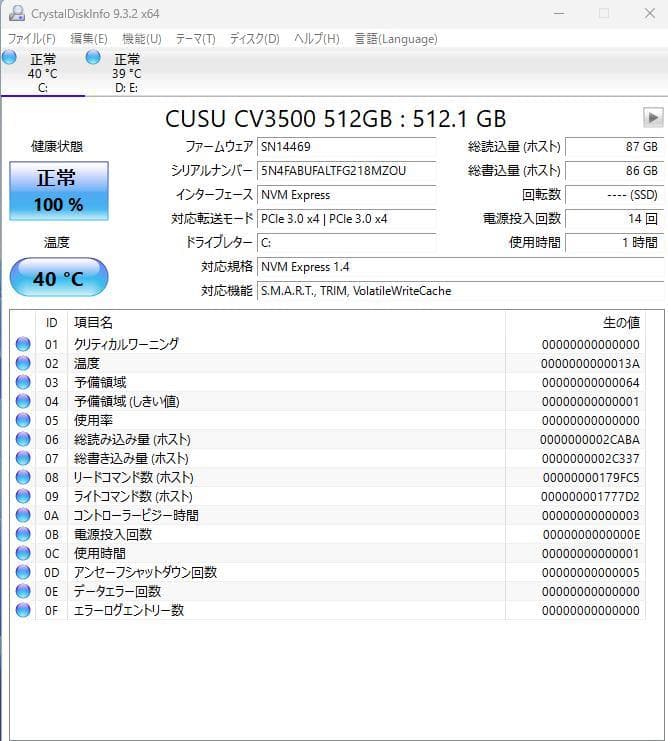
Task: Close the CrystalDiskInfo window
Action: point(650,13)
